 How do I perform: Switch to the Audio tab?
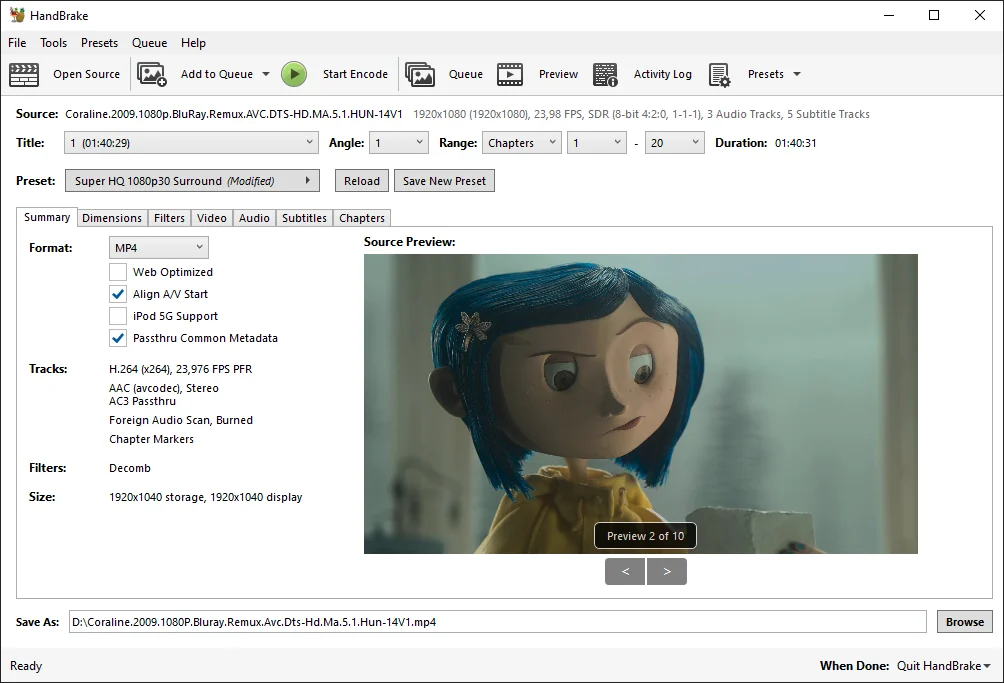pyautogui.click(x=254, y=218)
